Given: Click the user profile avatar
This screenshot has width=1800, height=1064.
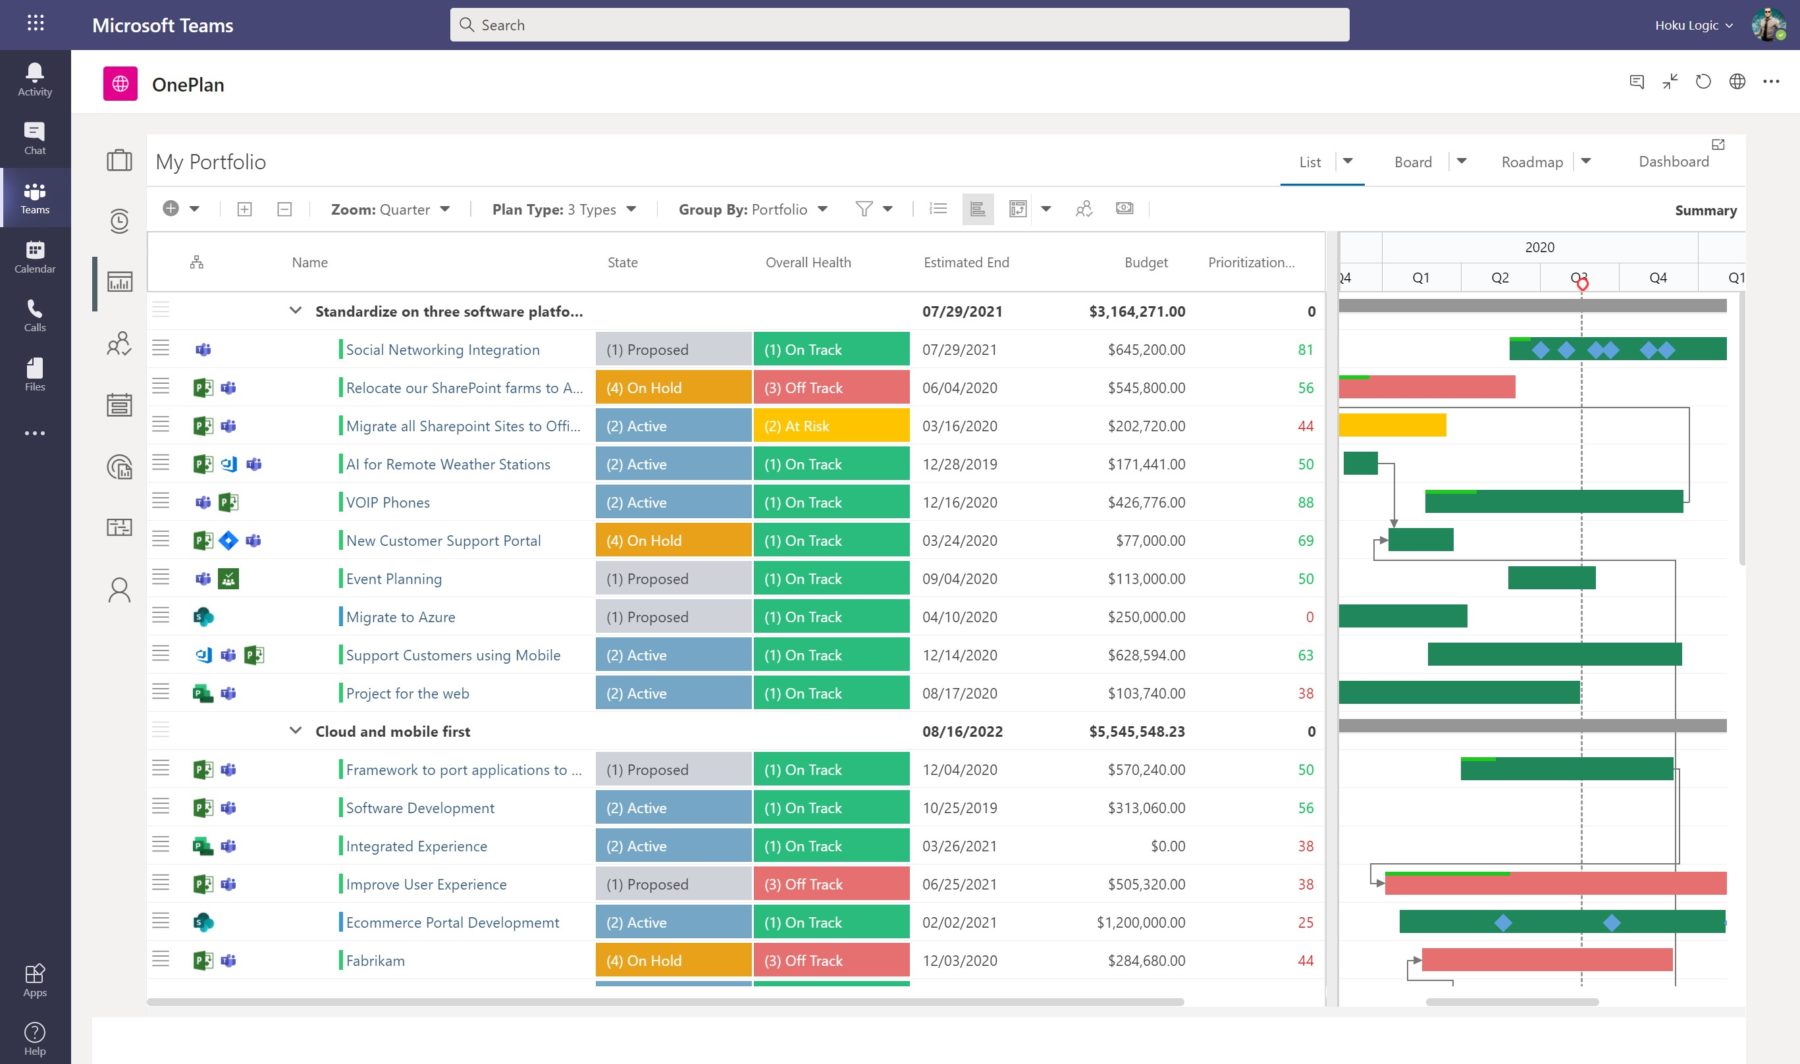Looking at the screenshot, I should 1767,24.
